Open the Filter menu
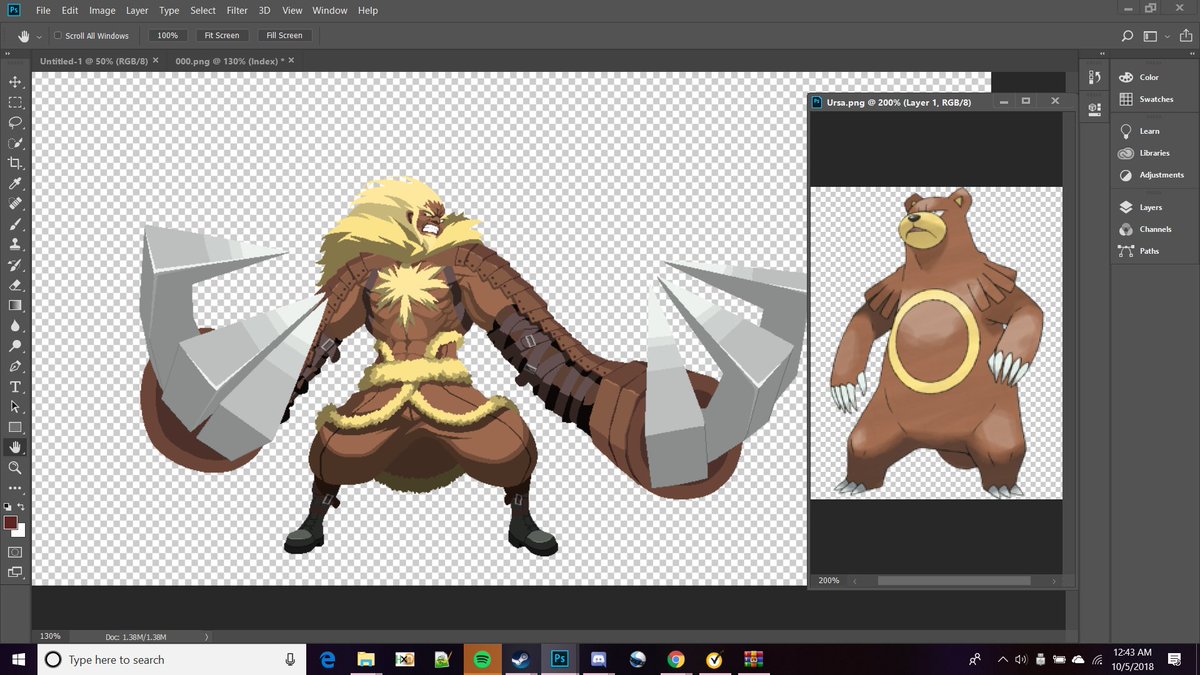The height and width of the screenshot is (675, 1200). pos(237,10)
